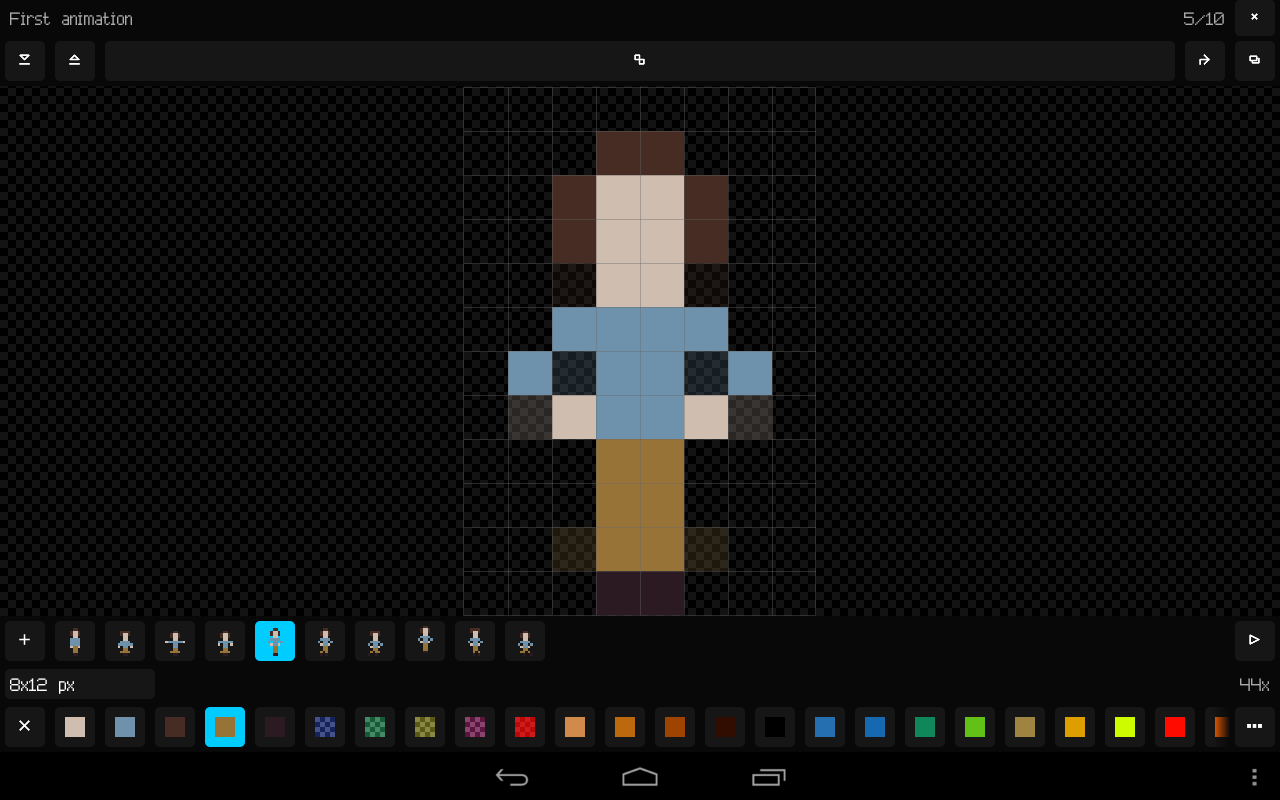The height and width of the screenshot is (800, 1280).
Task: Select the first frame thumbnail
Action: pos(75,641)
